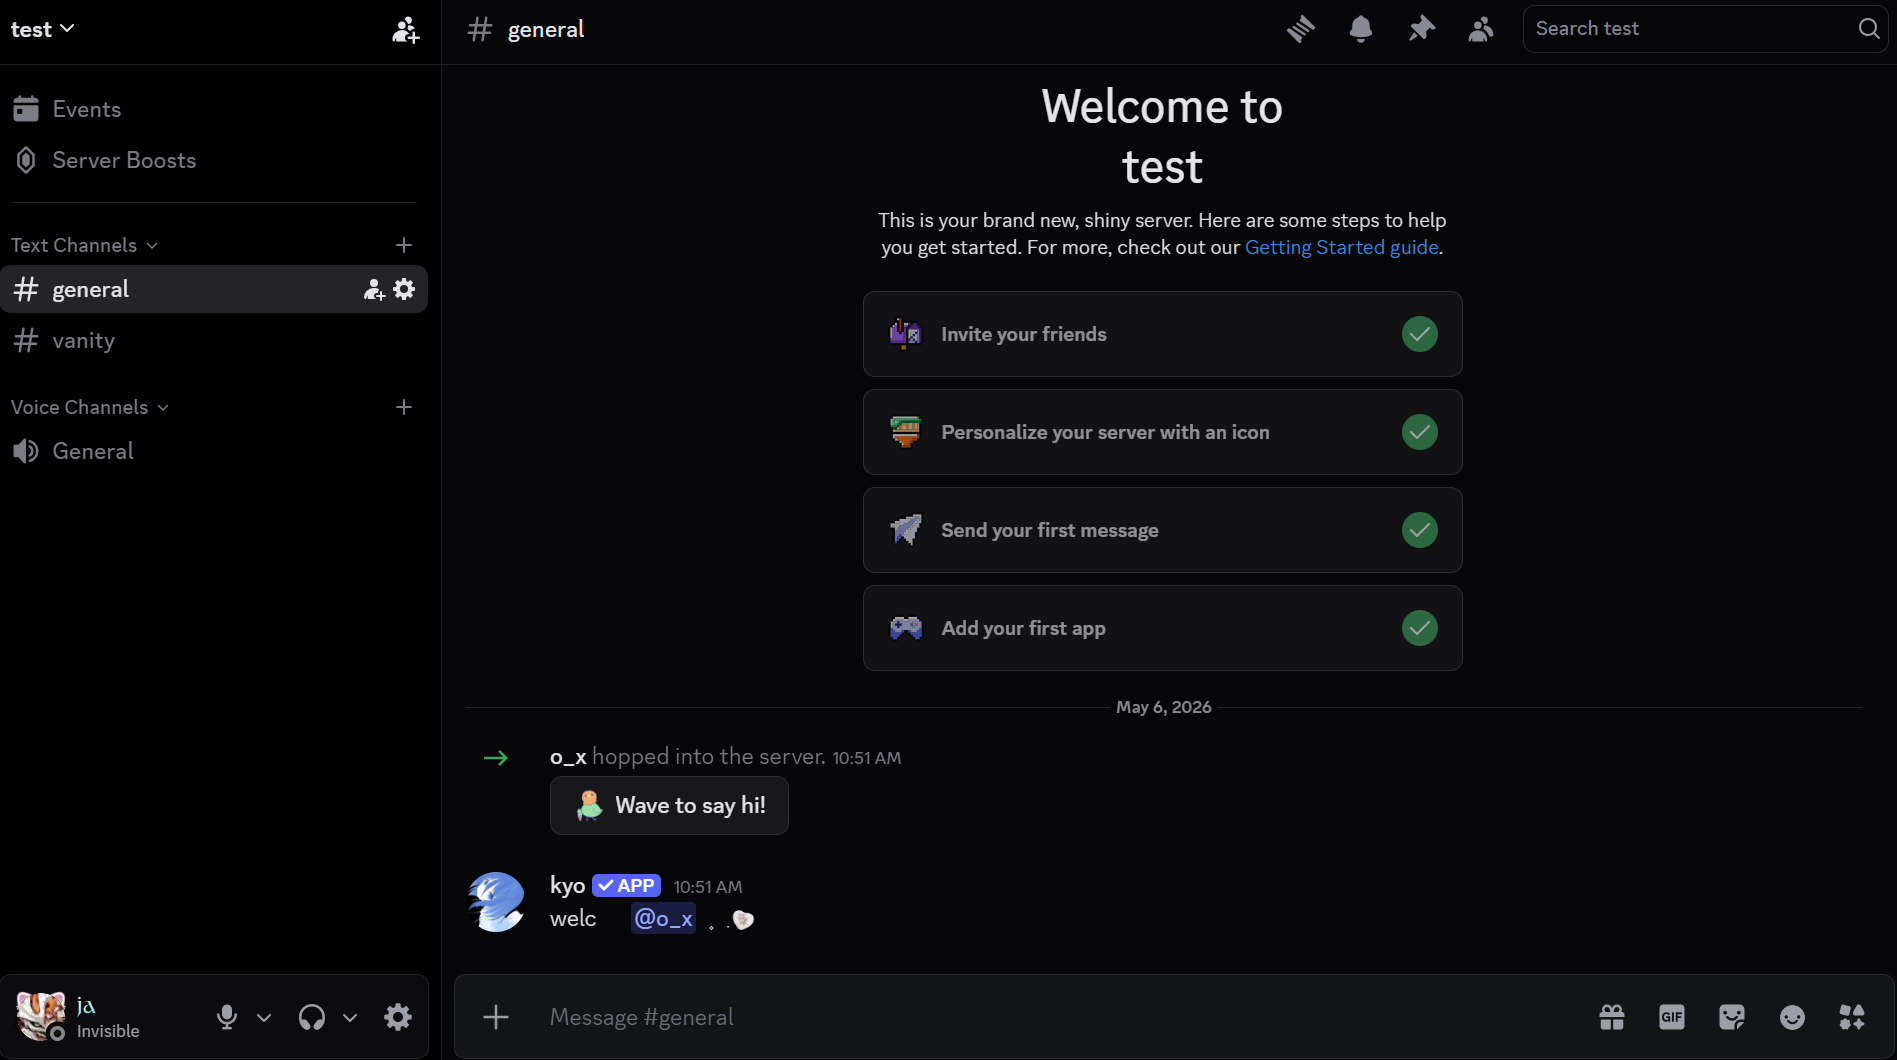Open microphone input options chevron
The width and height of the screenshot is (1897, 1060).
pyautogui.click(x=264, y=1017)
